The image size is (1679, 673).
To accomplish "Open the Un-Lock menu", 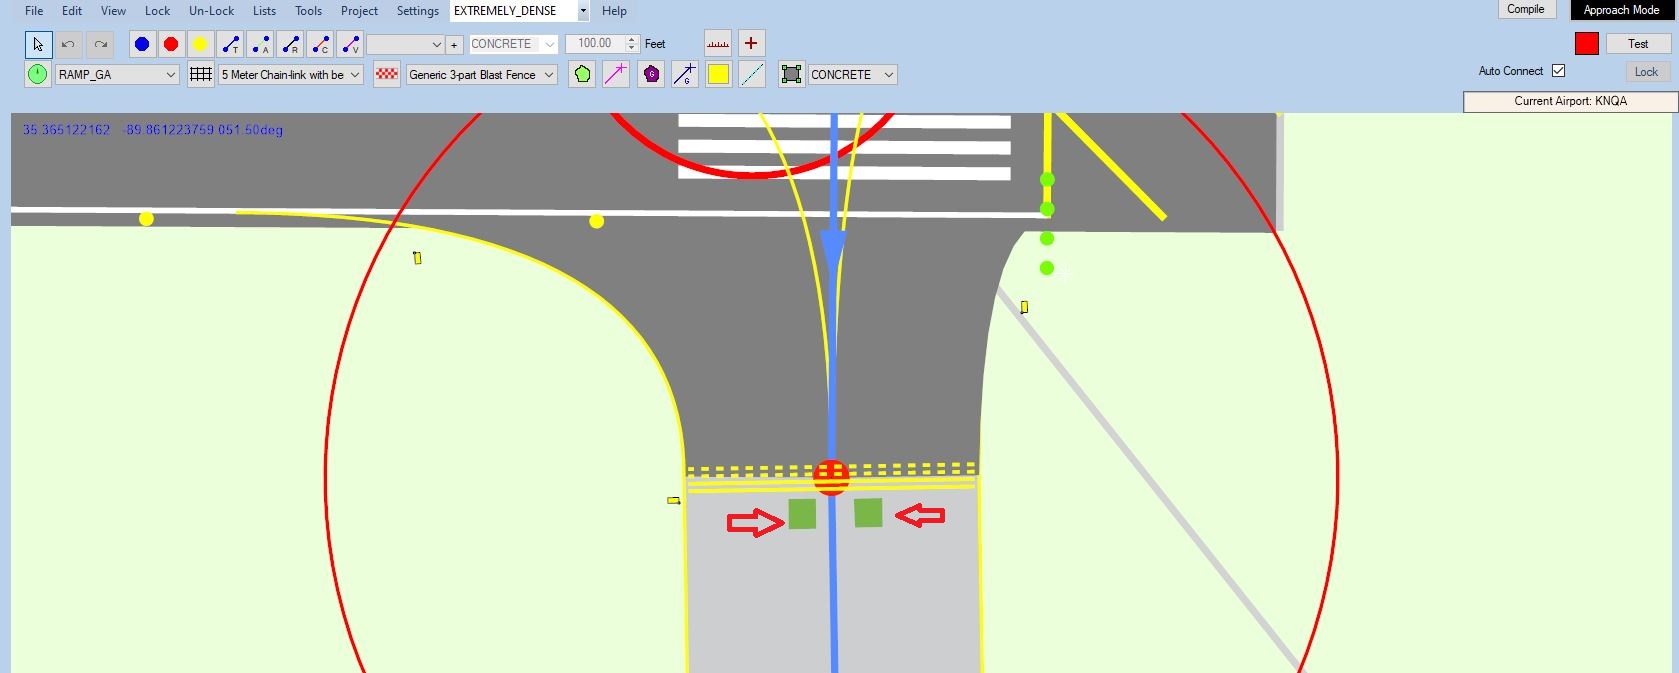I will tap(211, 11).
